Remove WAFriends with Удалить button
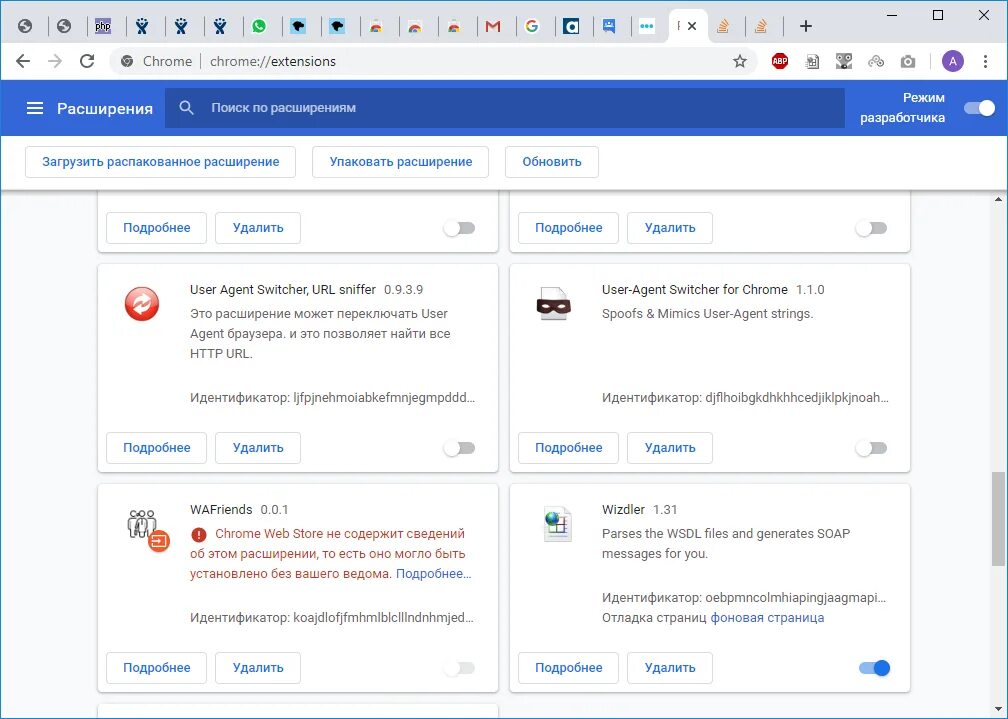 258,668
